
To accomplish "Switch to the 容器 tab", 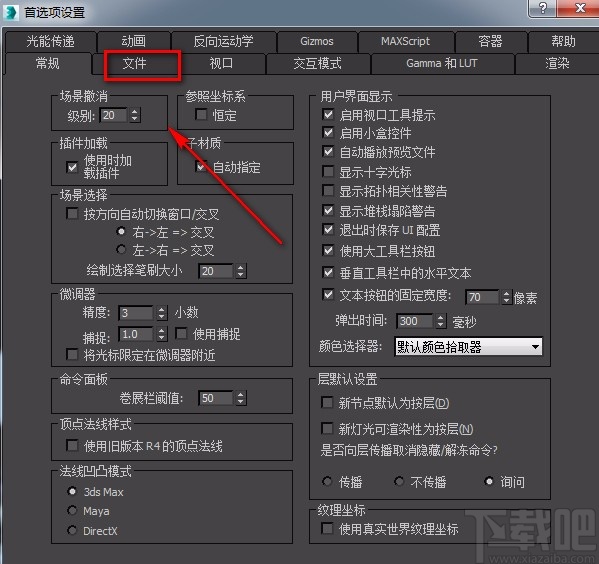I will point(491,41).
